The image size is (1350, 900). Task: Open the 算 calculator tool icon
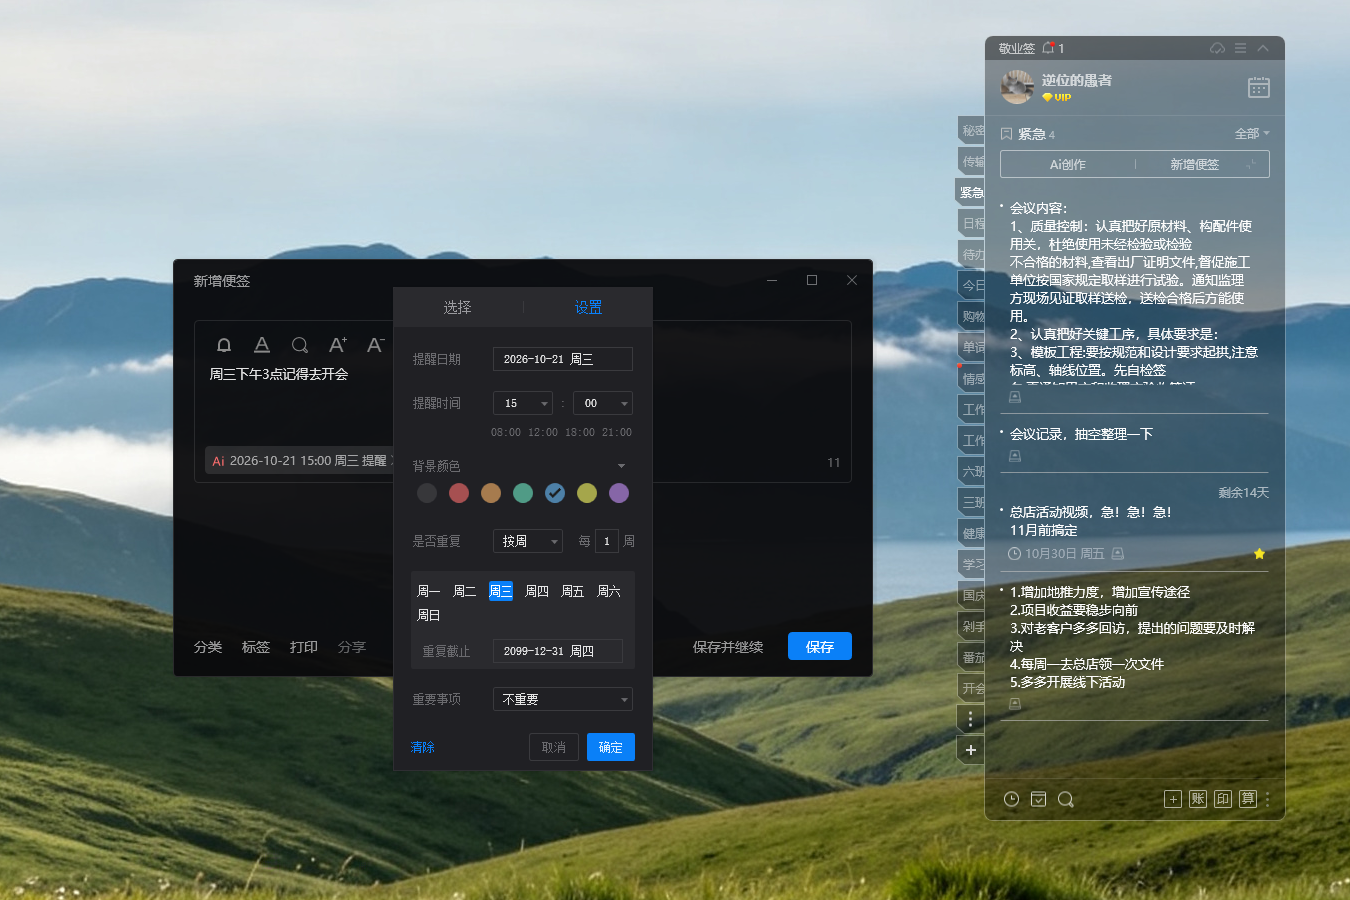click(1248, 799)
